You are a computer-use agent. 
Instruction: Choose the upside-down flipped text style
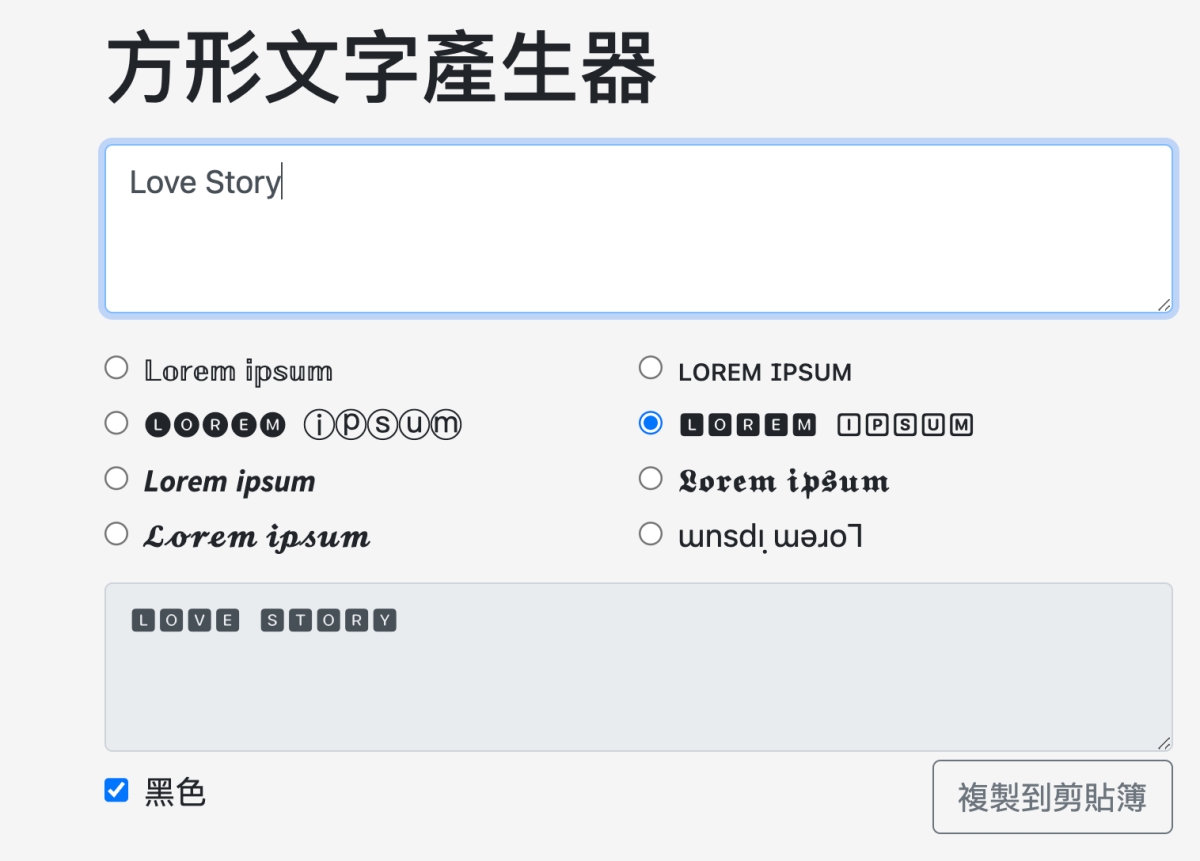click(x=650, y=534)
